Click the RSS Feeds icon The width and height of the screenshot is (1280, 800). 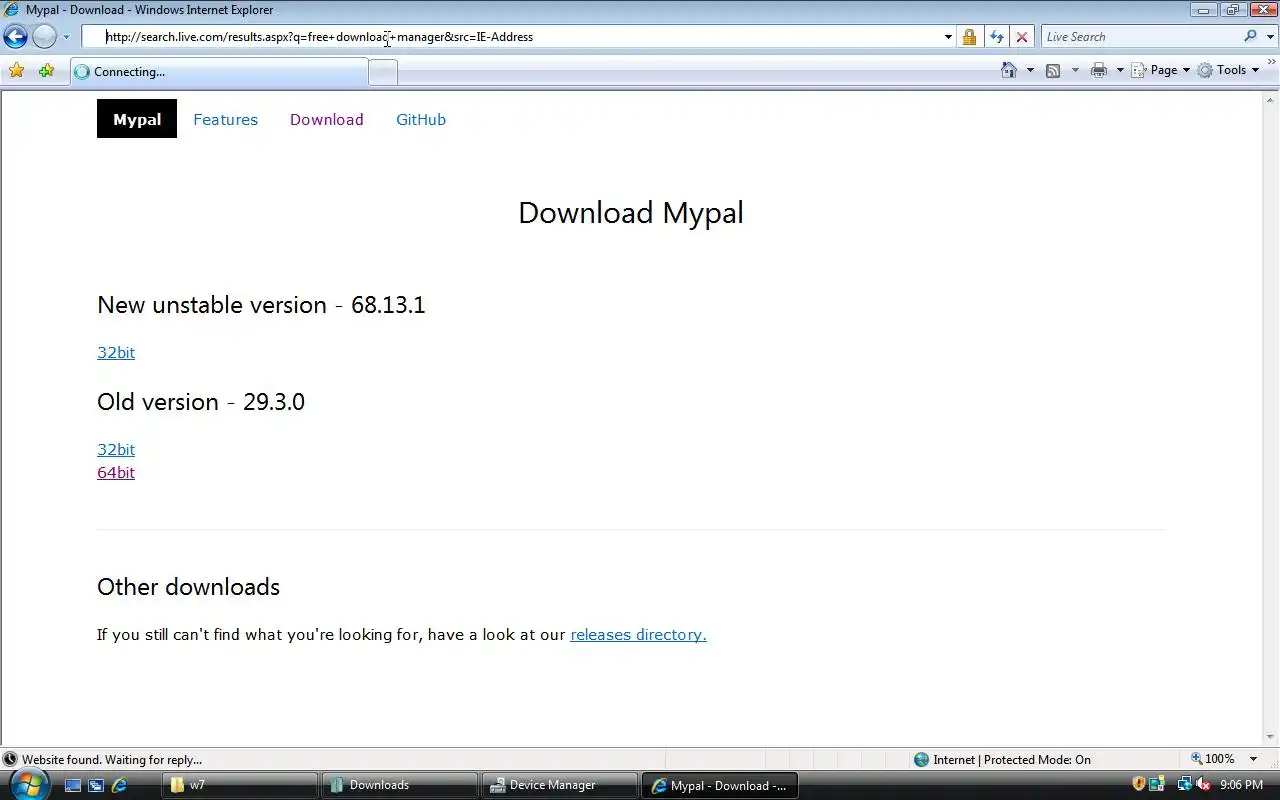coord(1053,70)
